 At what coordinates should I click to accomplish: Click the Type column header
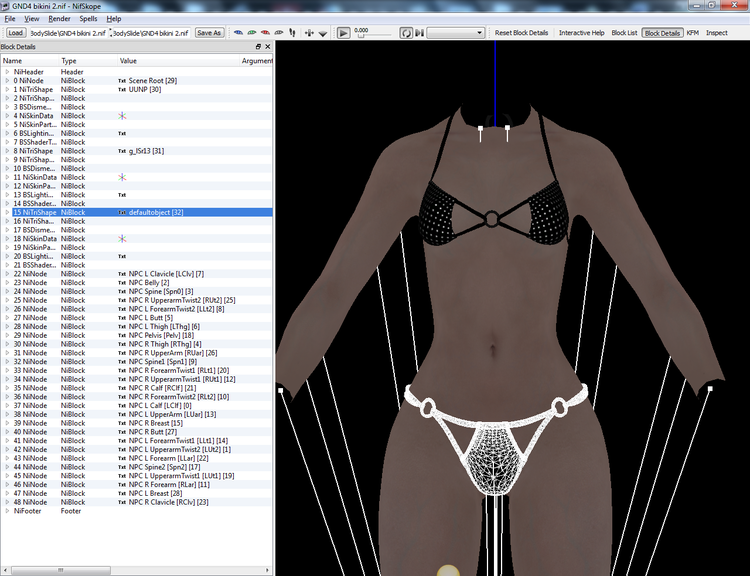(88, 61)
